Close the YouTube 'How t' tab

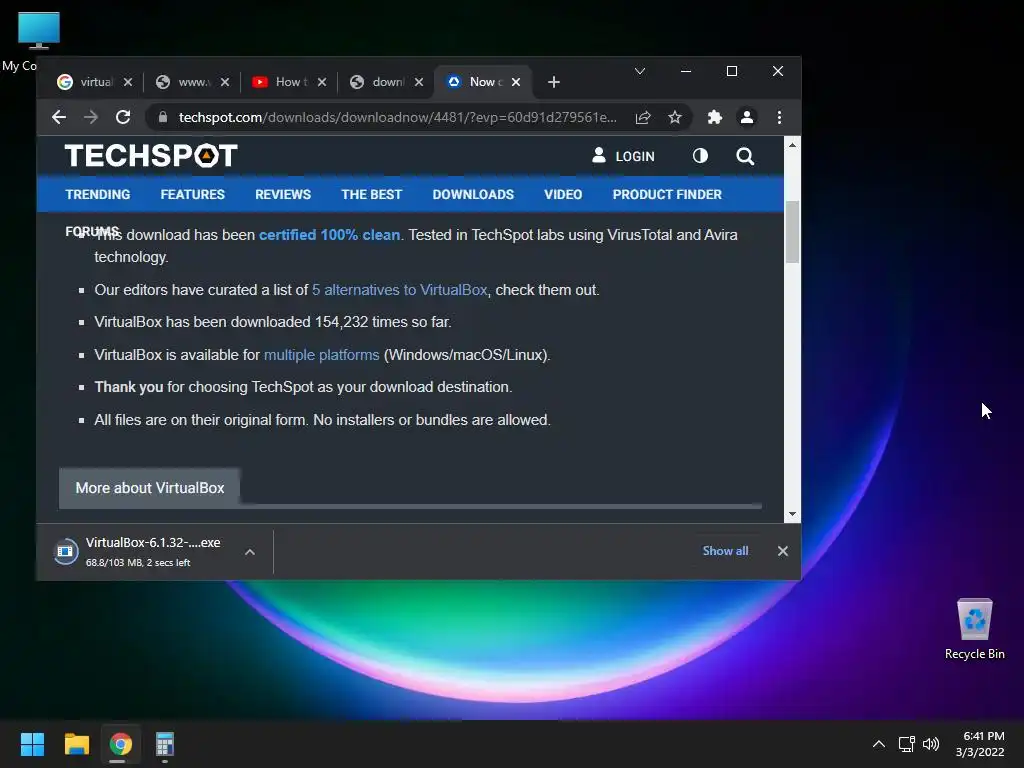point(322,82)
